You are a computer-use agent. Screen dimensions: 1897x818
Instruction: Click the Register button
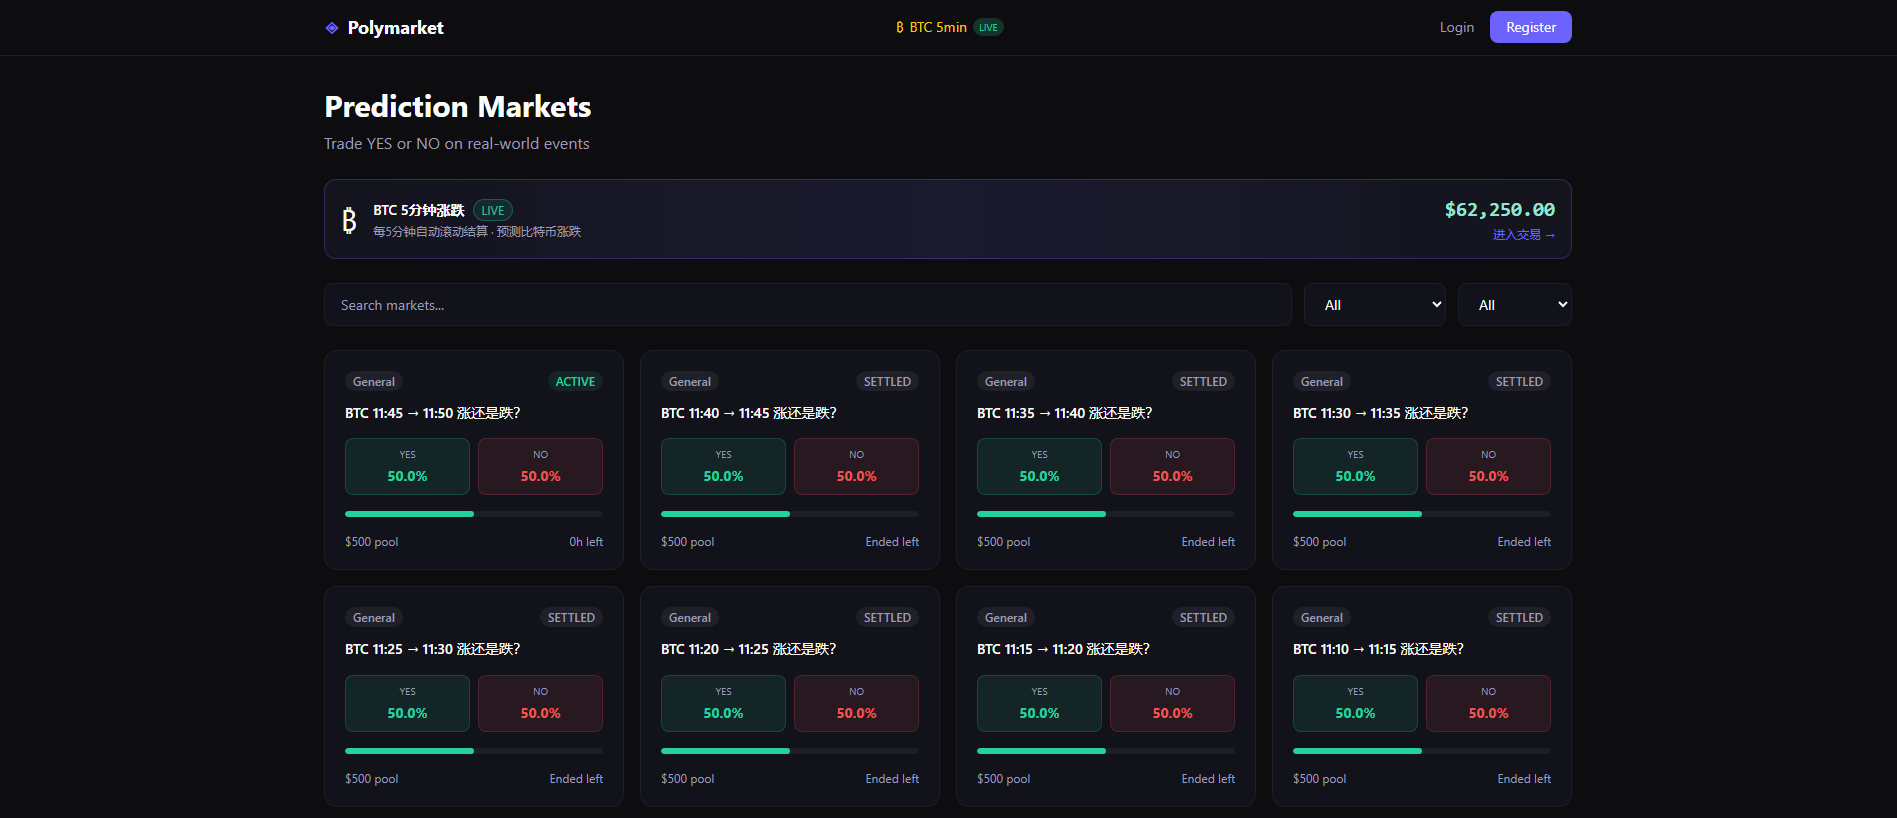(x=1530, y=27)
